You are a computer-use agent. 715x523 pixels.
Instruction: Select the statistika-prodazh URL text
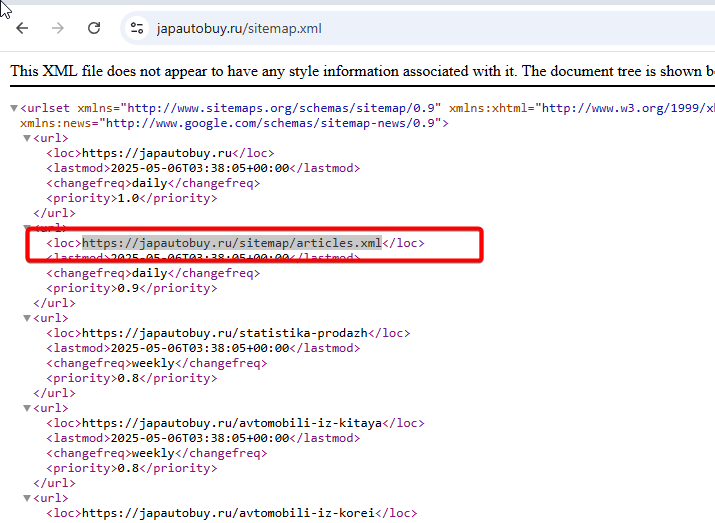225,333
